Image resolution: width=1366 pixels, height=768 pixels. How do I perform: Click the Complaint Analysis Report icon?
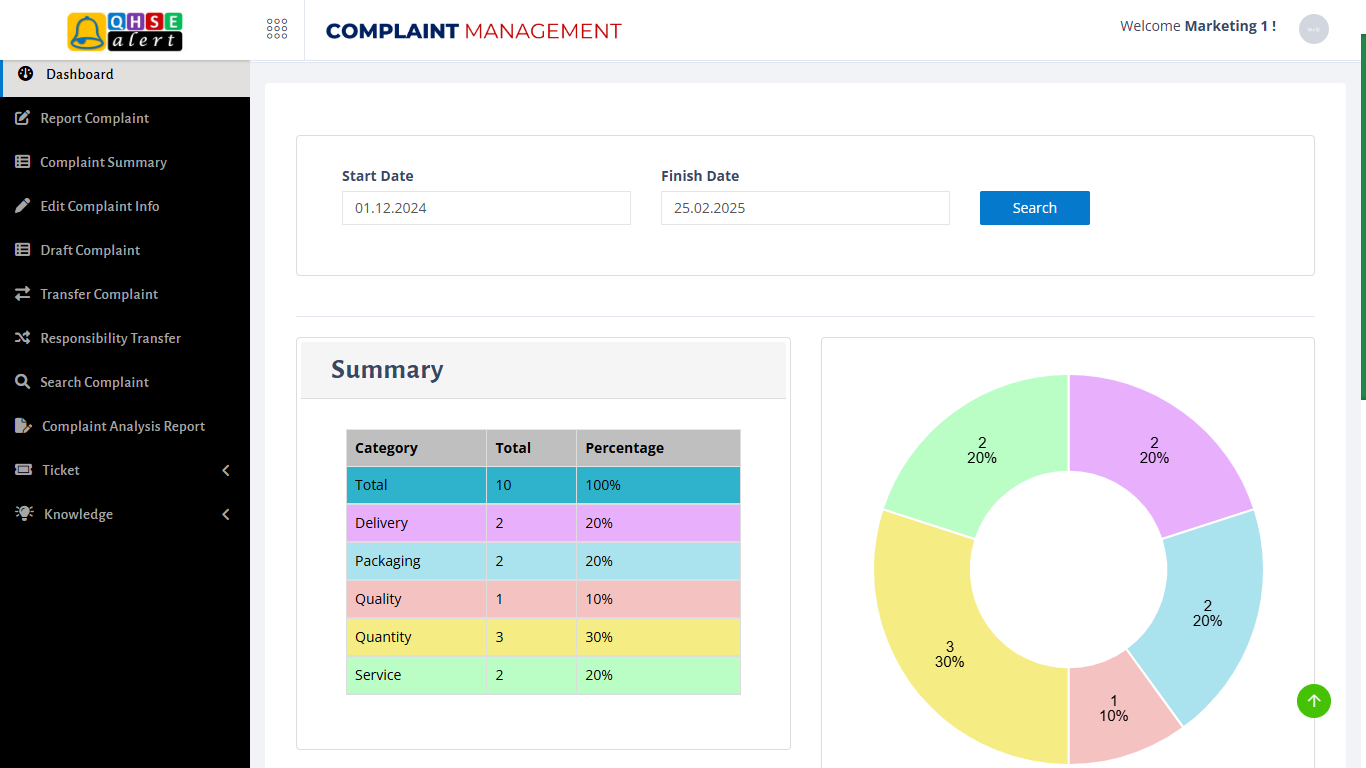(x=22, y=425)
